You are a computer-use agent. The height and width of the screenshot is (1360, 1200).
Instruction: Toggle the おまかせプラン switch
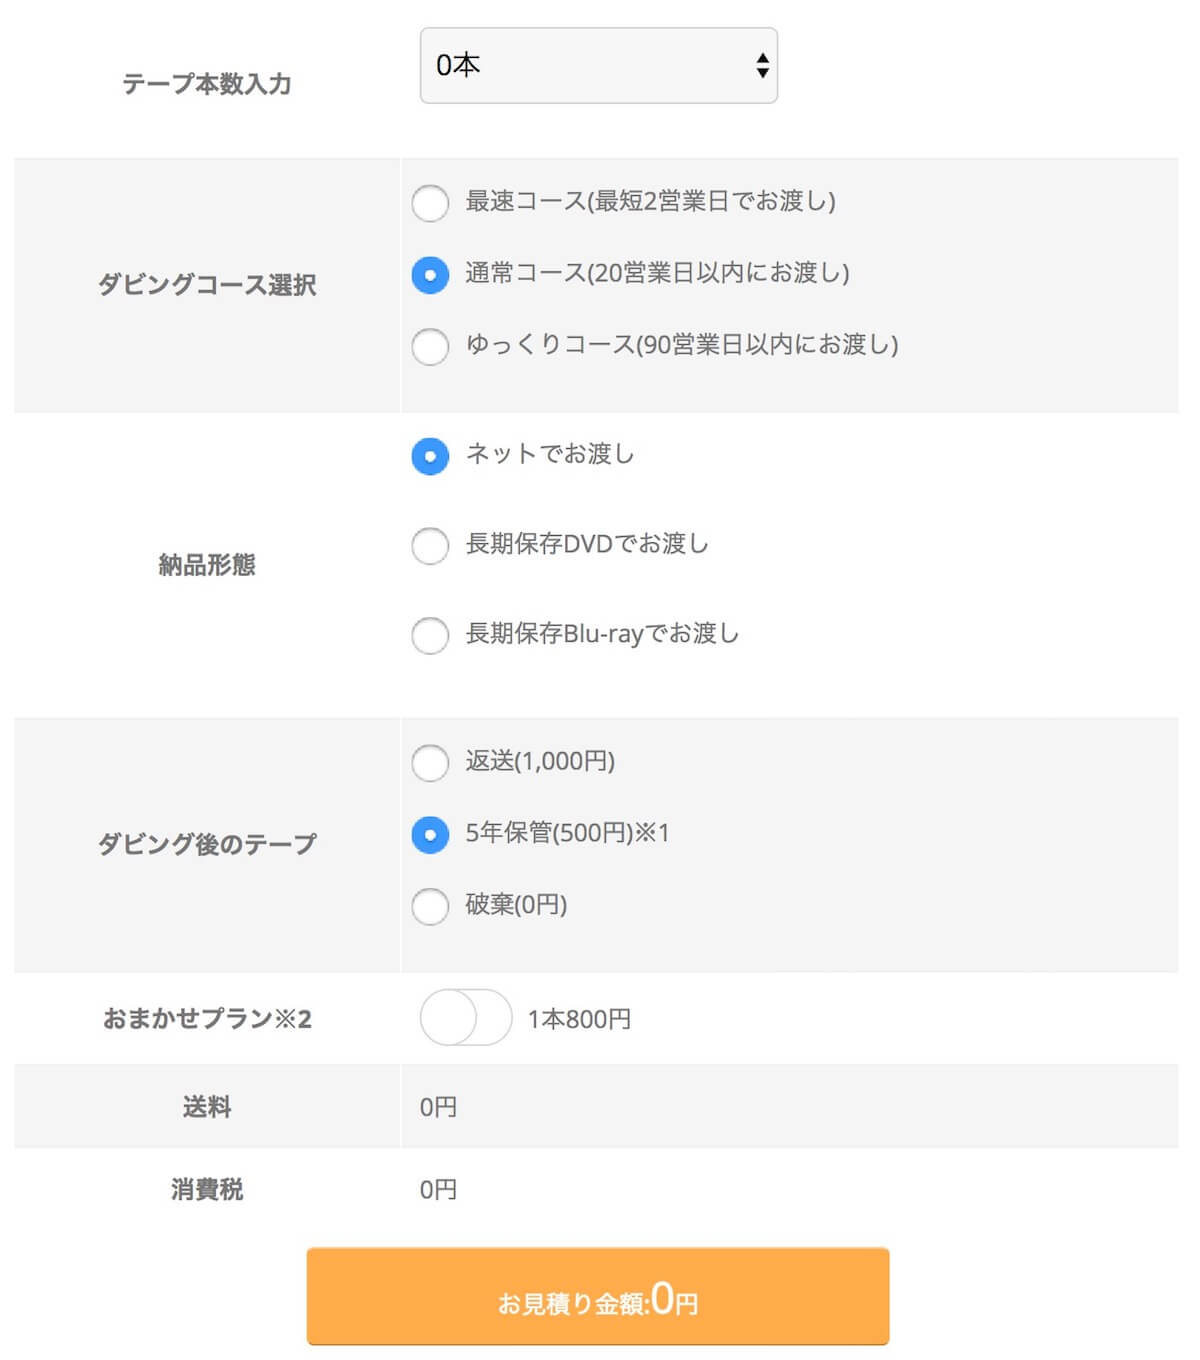465,1018
